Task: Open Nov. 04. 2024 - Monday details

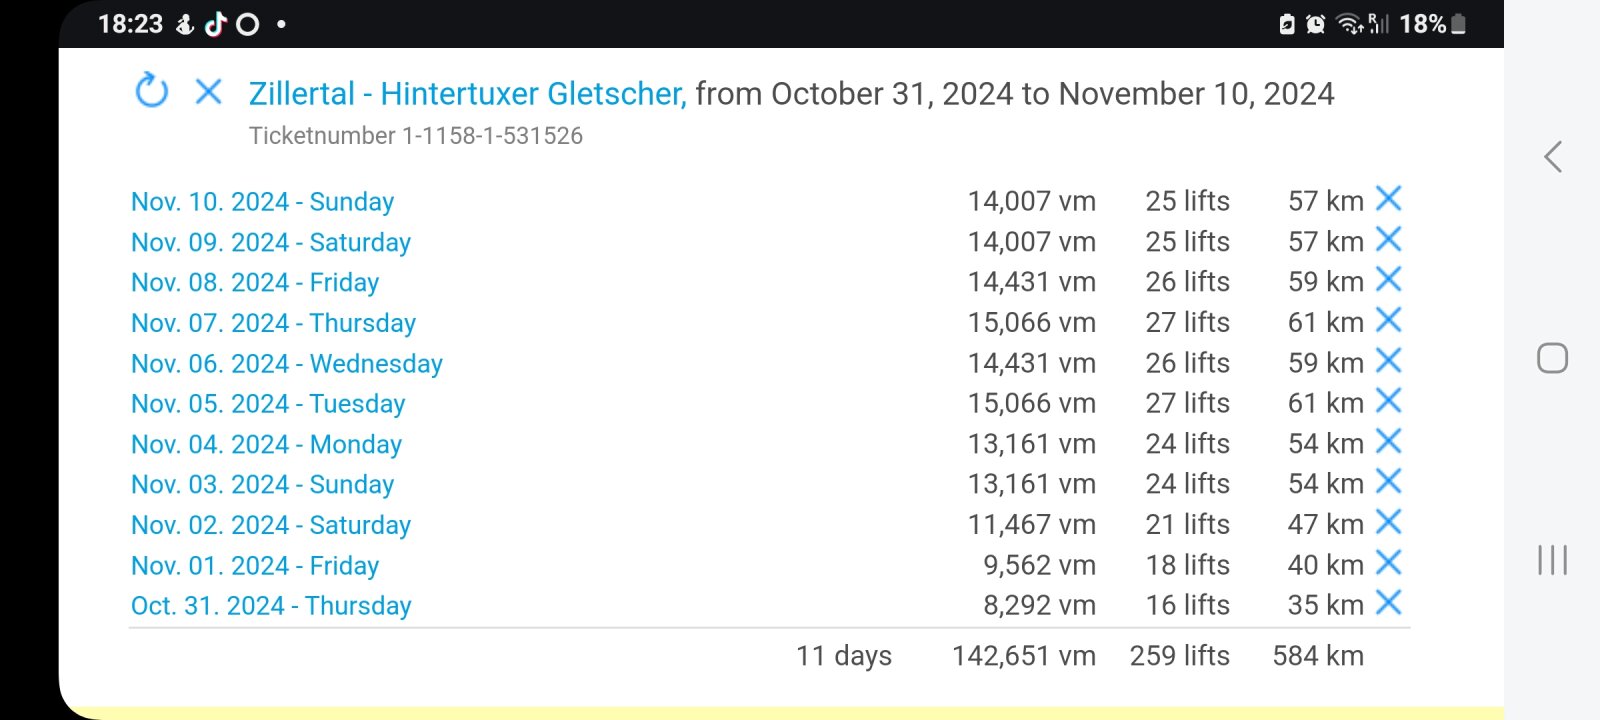Action: (x=266, y=445)
